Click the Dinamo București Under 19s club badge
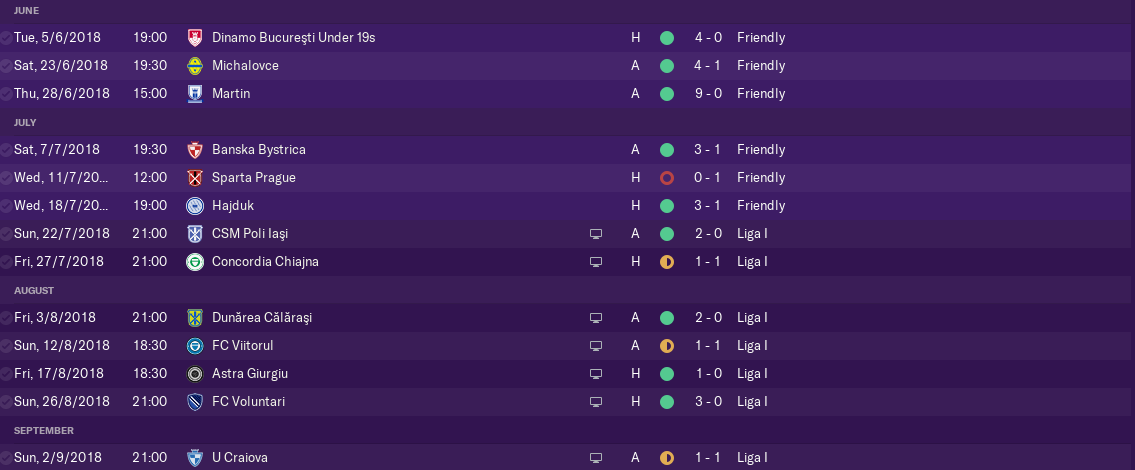This screenshot has height=470, width=1135. pyautogui.click(x=195, y=38)
